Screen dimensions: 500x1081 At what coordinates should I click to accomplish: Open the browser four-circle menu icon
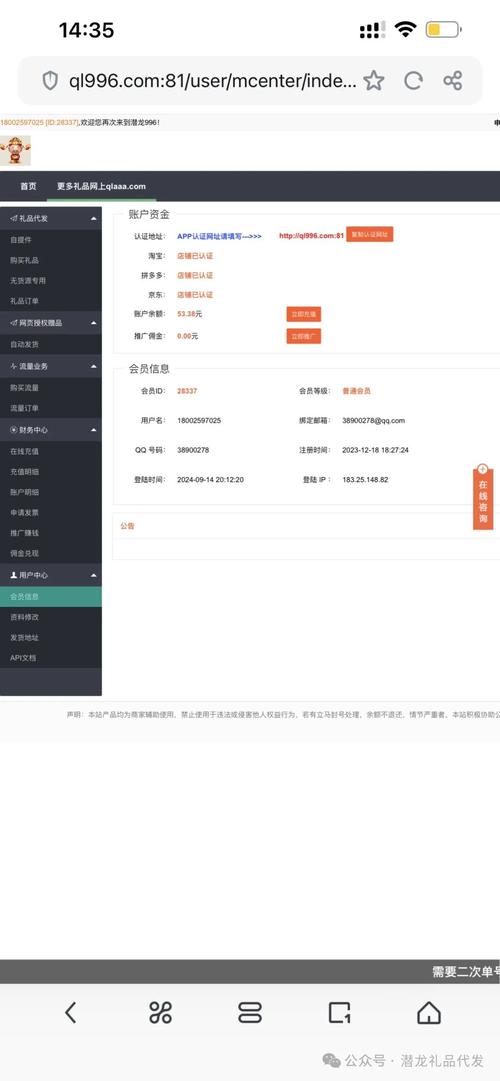[x=161, y=1012]
